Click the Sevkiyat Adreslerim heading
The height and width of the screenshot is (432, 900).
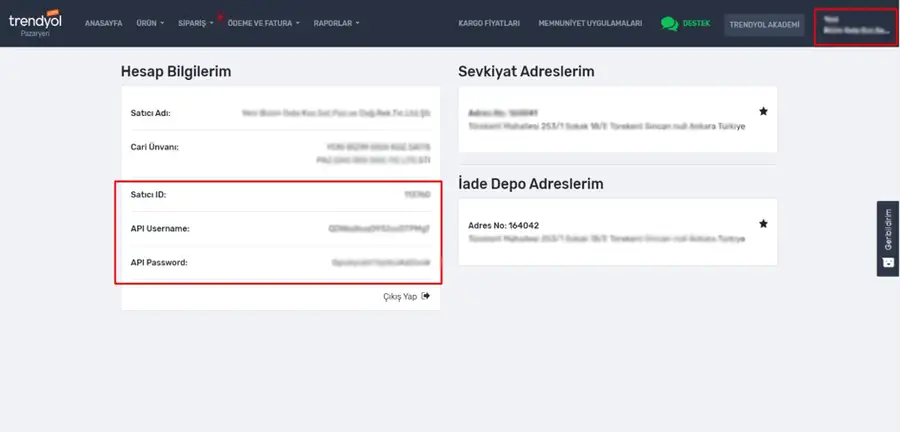click(526, 72)
